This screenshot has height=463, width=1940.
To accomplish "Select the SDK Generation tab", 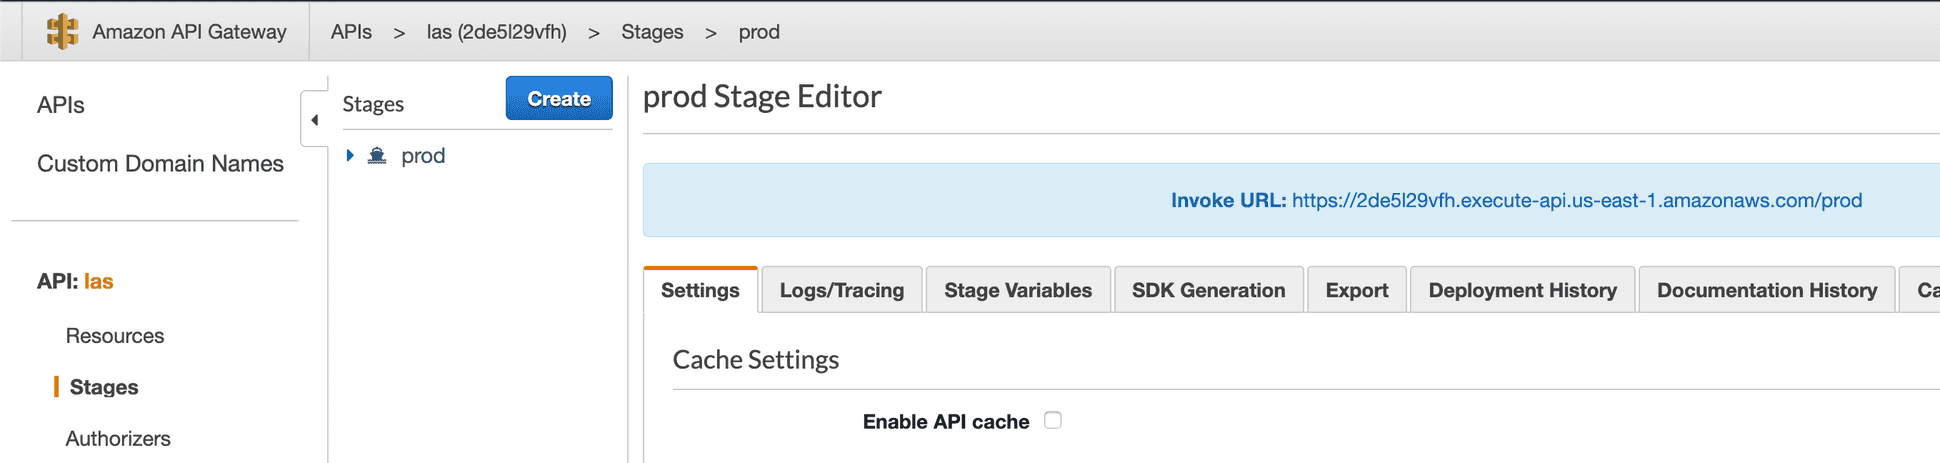I will (1208, 290).
